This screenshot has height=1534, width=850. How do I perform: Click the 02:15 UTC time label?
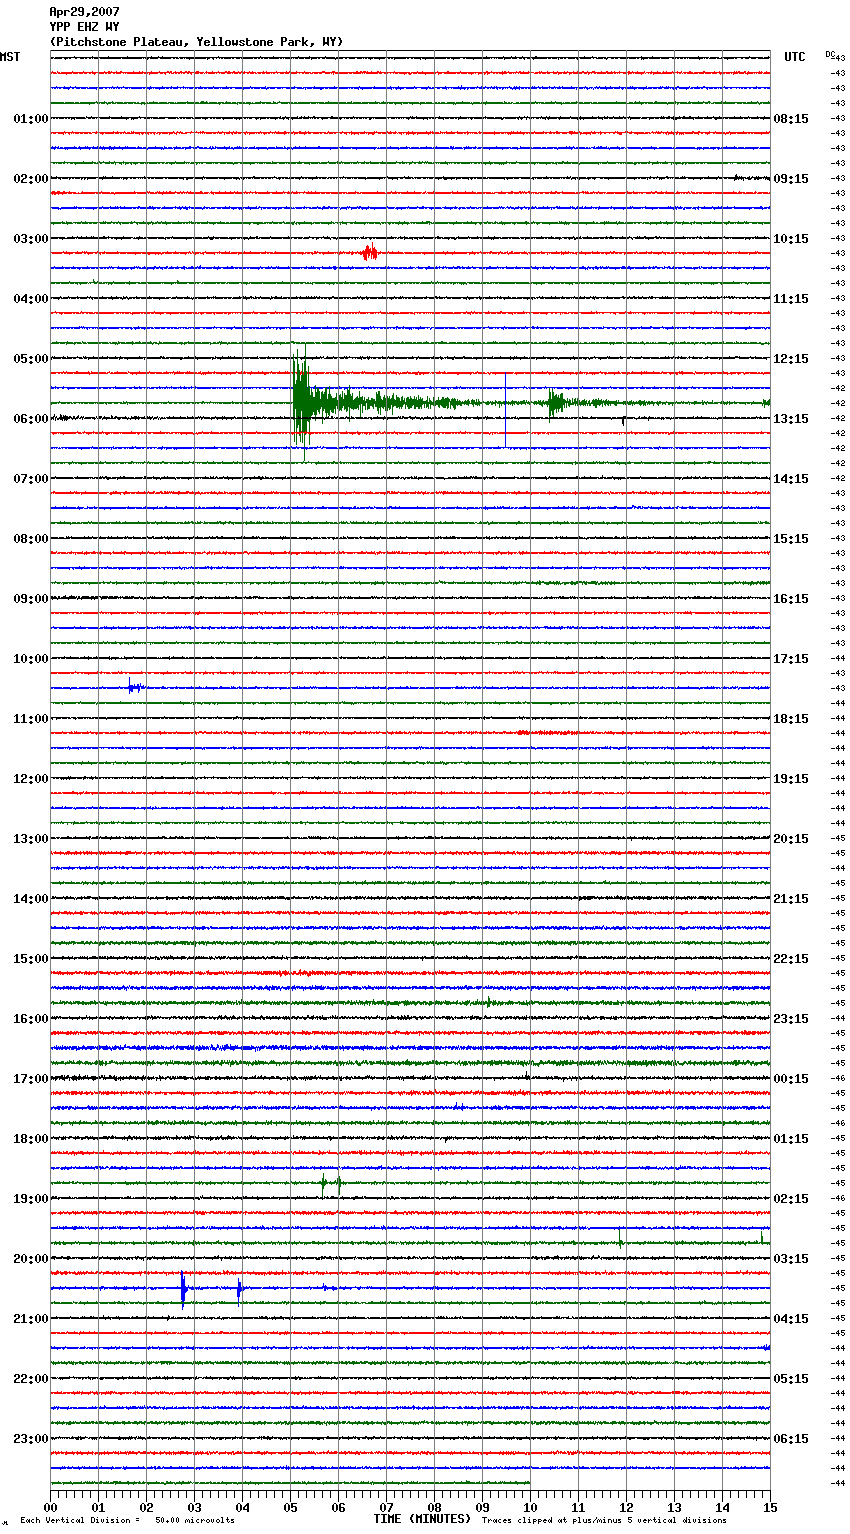click(x=791, y=1199)
